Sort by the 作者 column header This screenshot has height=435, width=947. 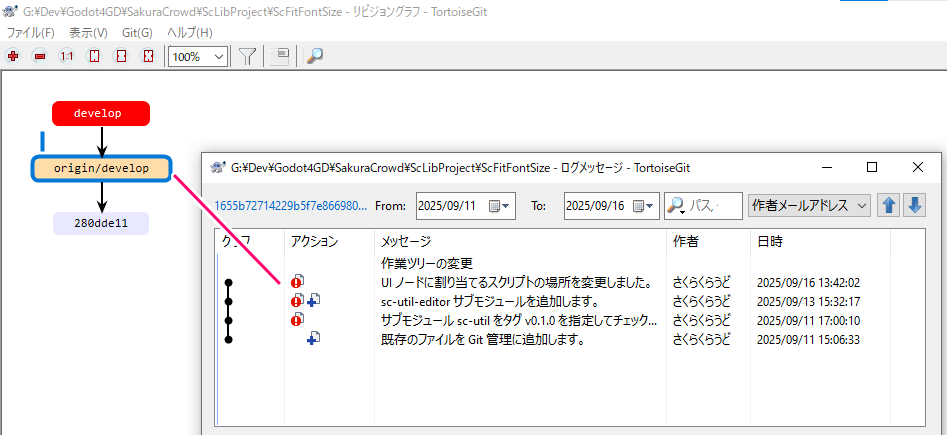(708, 242)
